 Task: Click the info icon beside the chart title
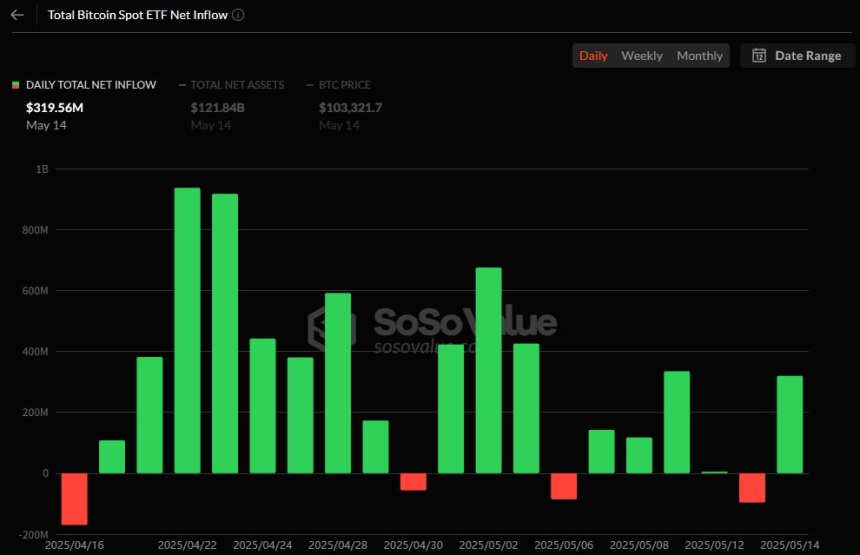238,15
